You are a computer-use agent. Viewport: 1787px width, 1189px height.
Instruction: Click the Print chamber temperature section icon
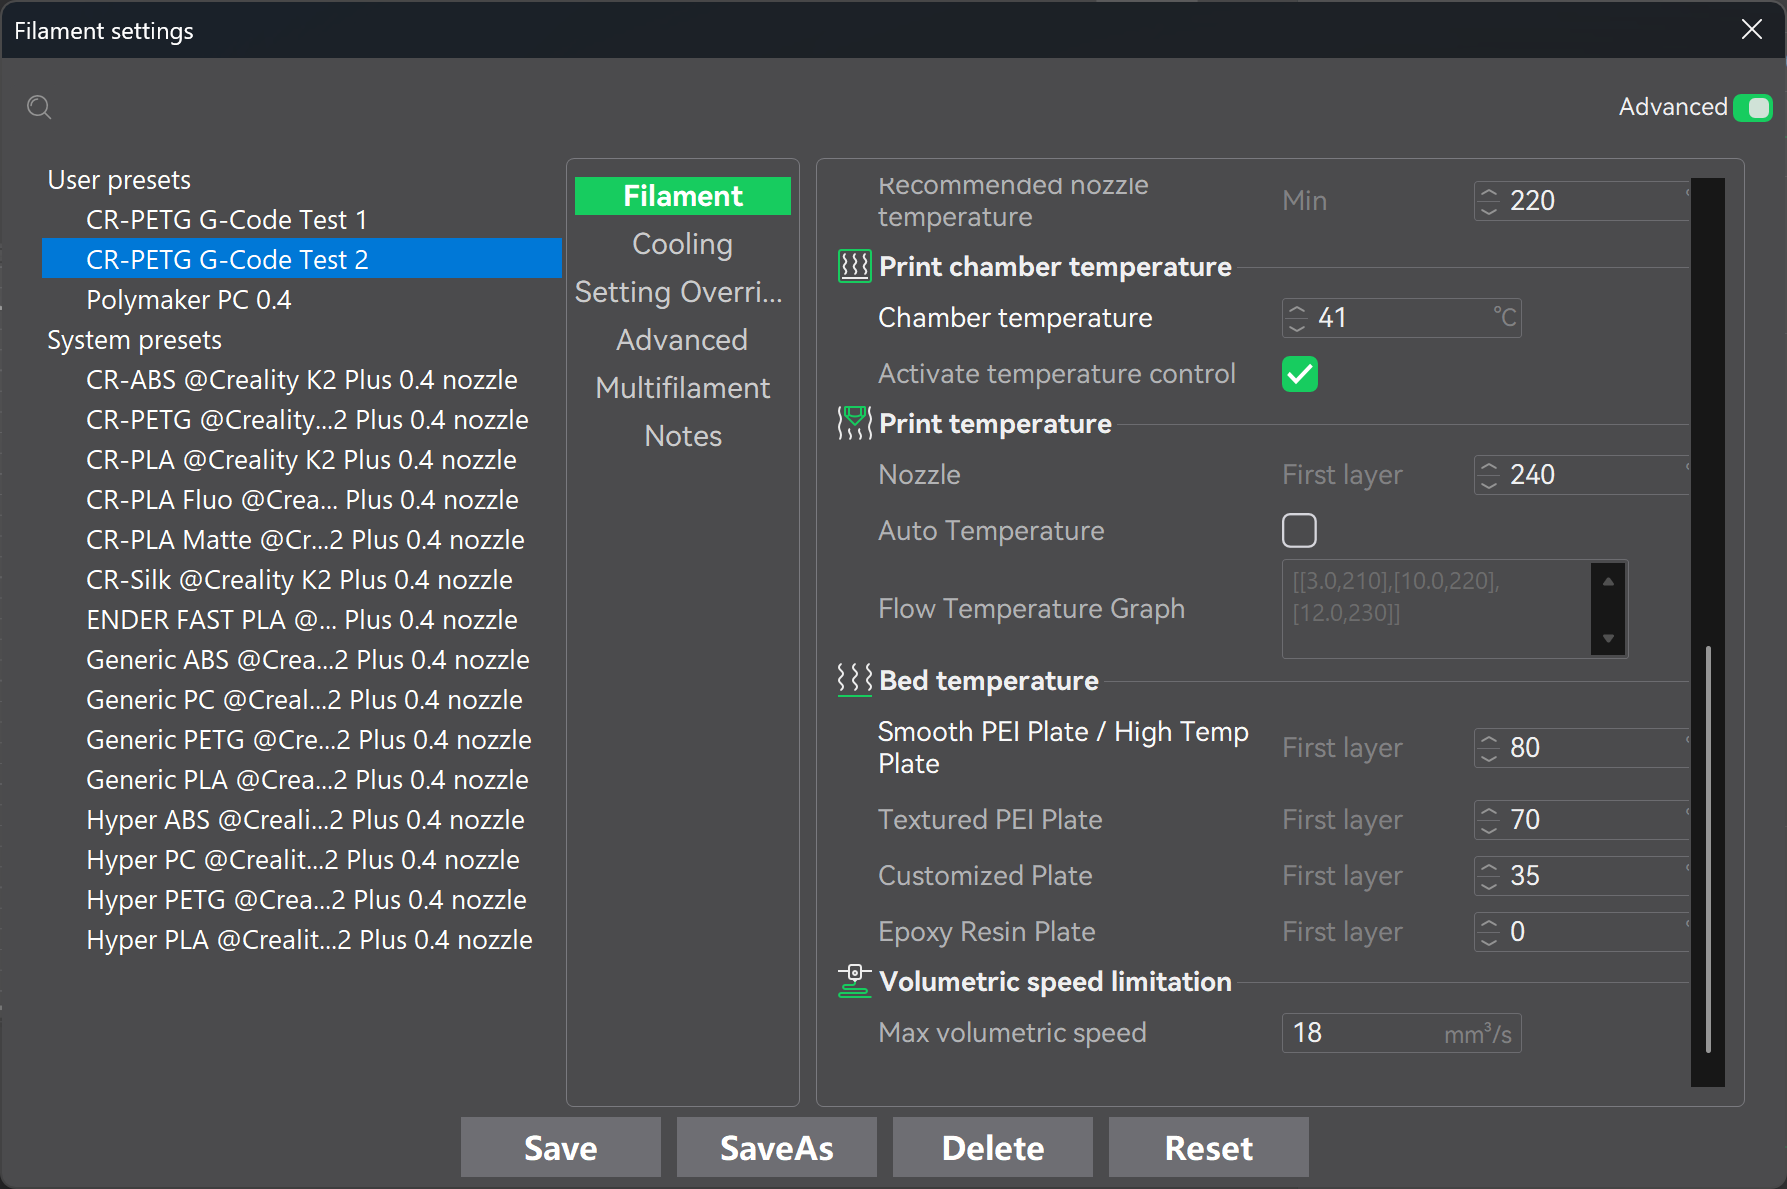pos(855,267)
